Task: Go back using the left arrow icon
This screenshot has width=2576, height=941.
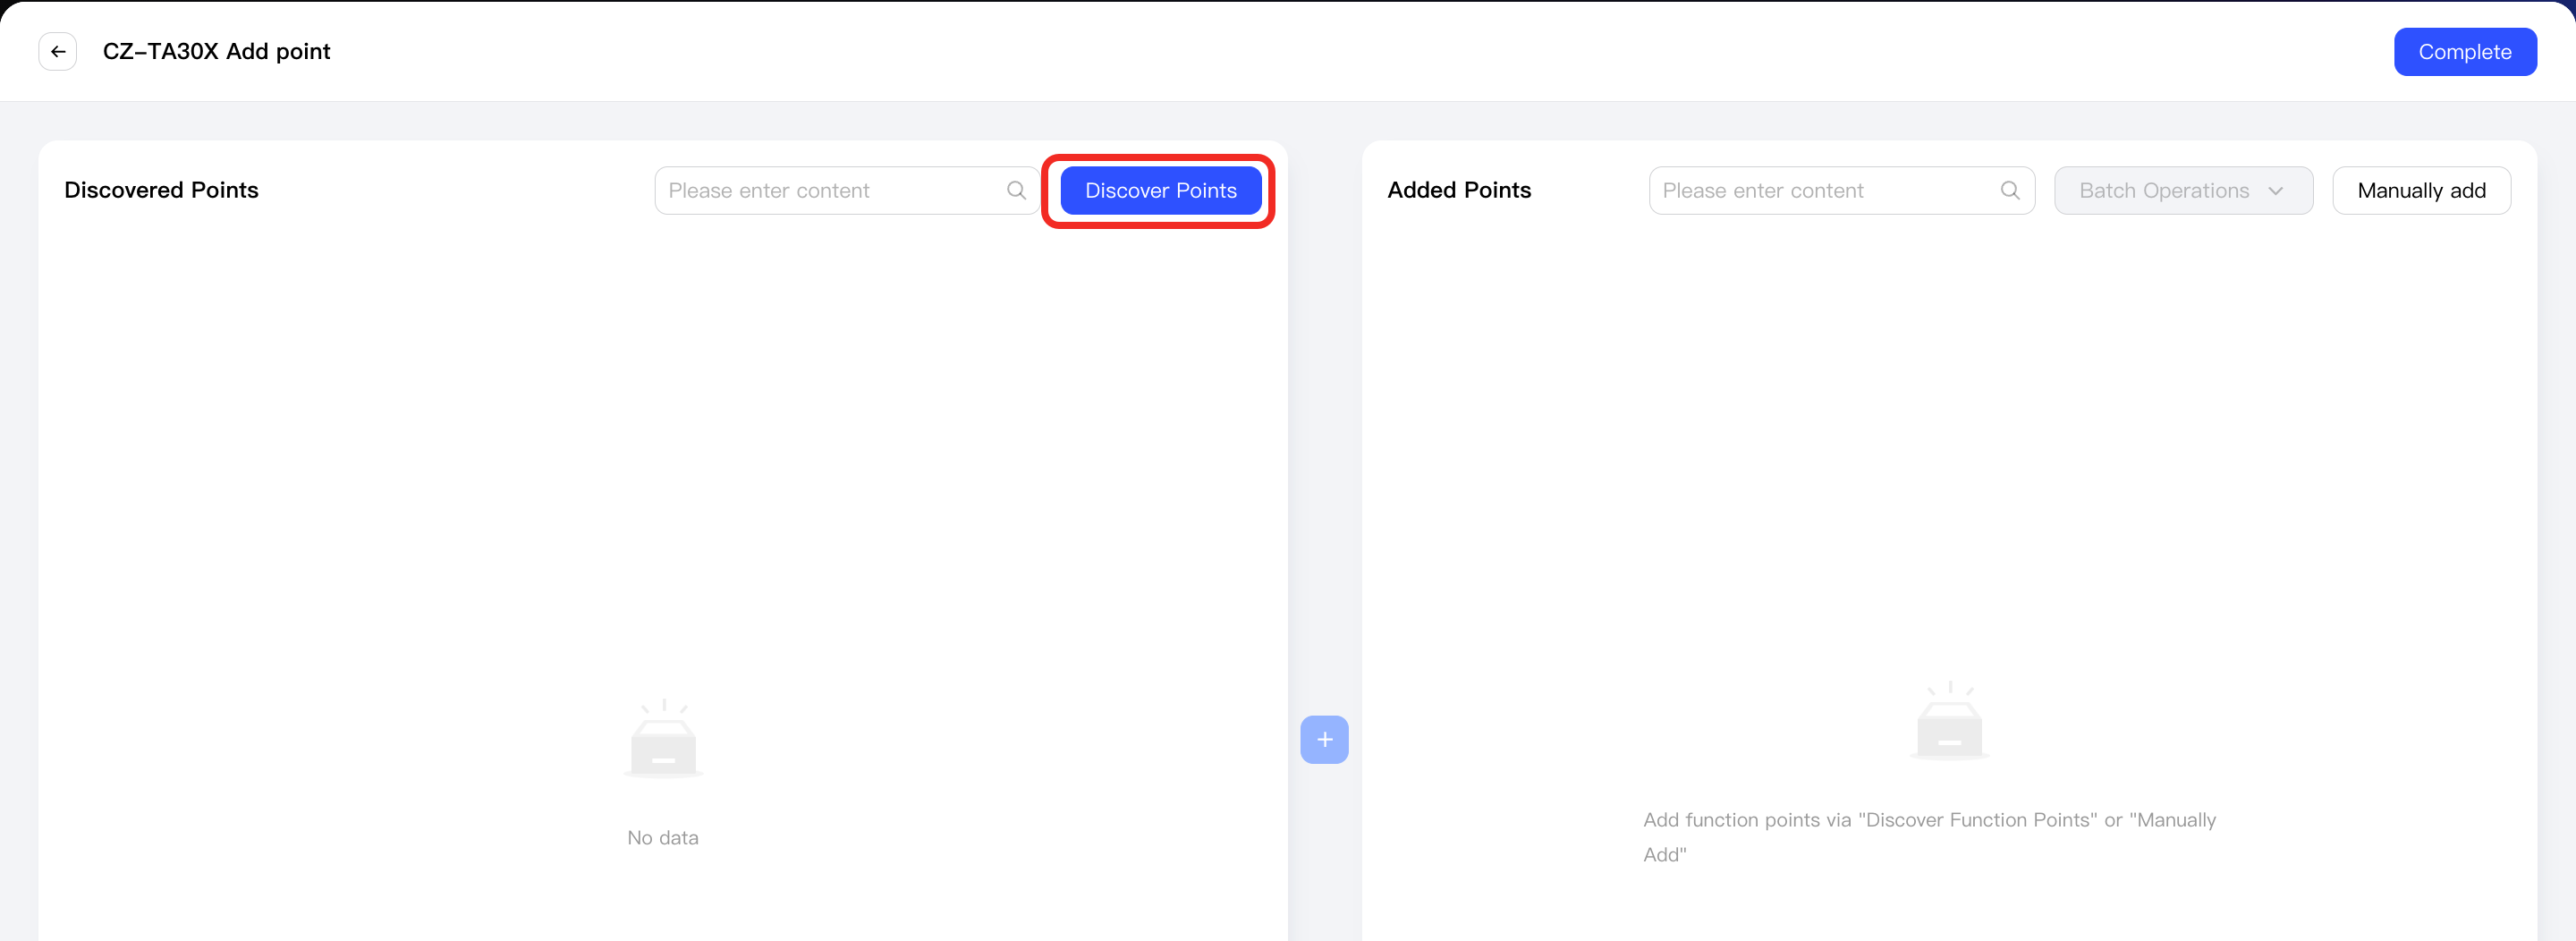Action: 58,52
